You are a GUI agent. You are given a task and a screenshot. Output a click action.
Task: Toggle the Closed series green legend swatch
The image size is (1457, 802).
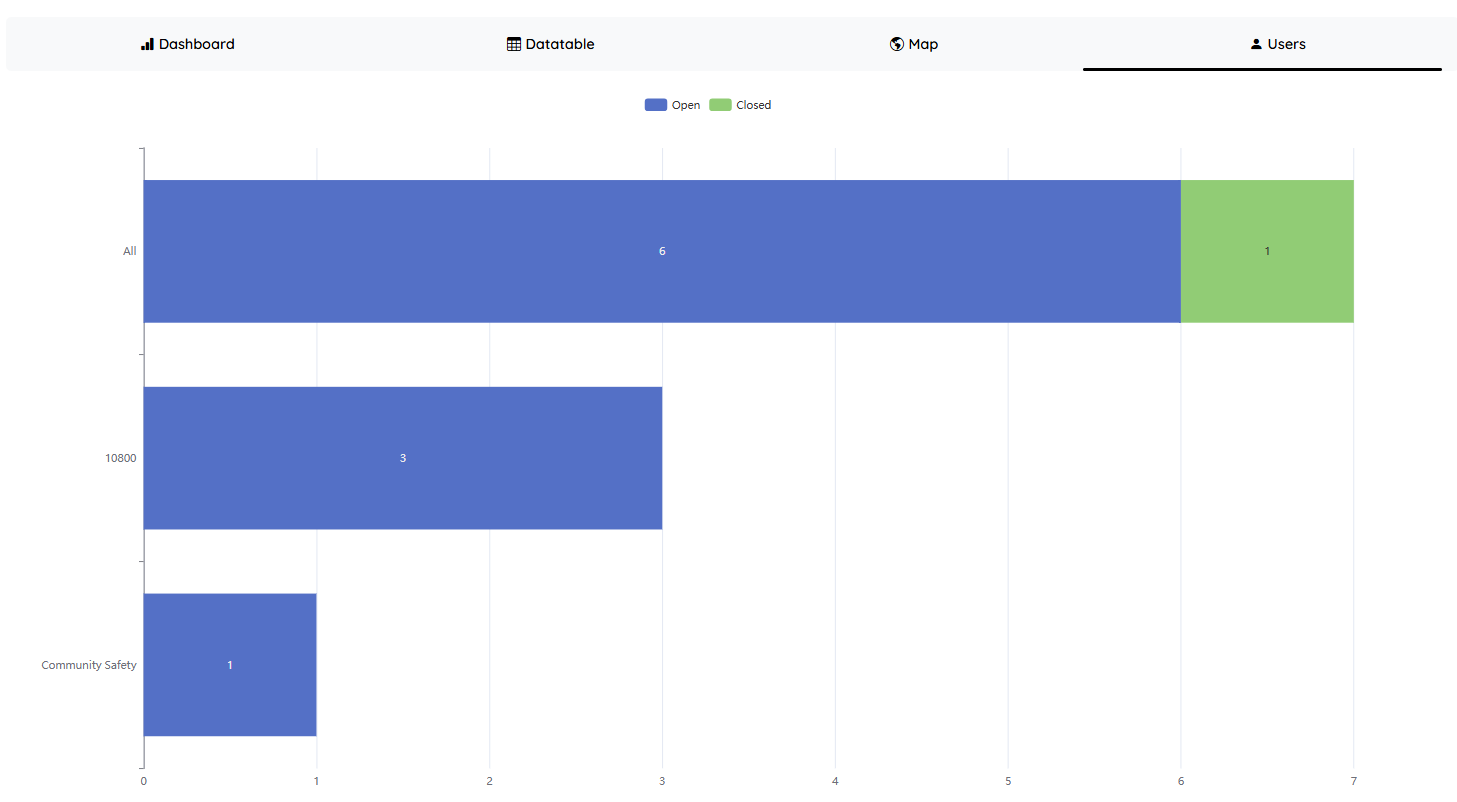[720, 105]
